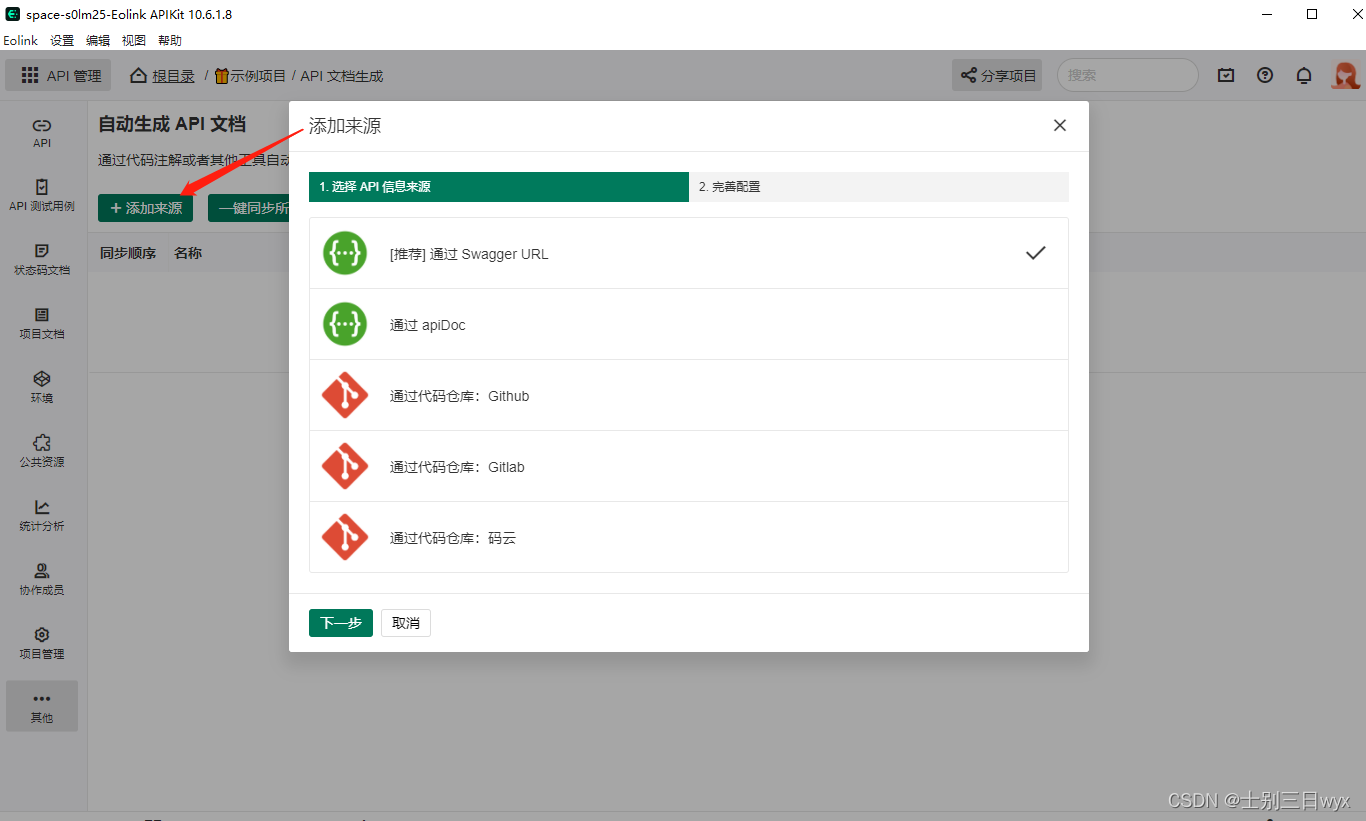Viewport: 1366px width, 821px height.
Task: Click the Github git icon
Action: [345, 396]
